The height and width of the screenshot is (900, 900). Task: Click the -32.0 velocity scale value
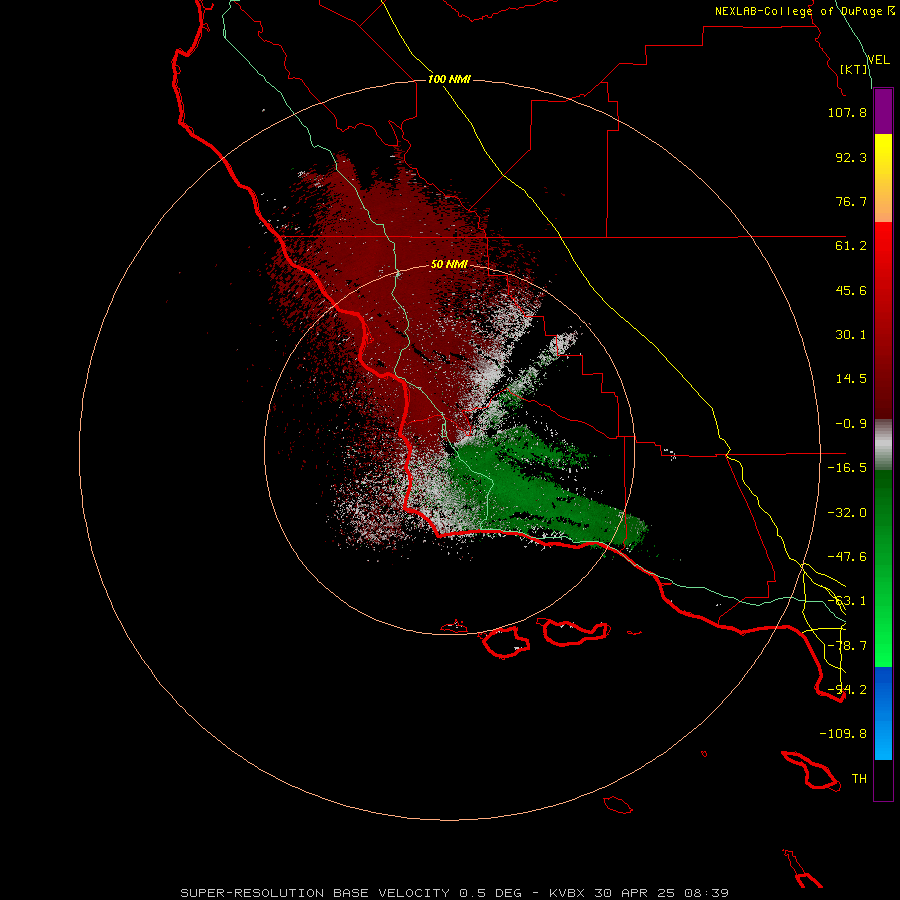point(847,513)
